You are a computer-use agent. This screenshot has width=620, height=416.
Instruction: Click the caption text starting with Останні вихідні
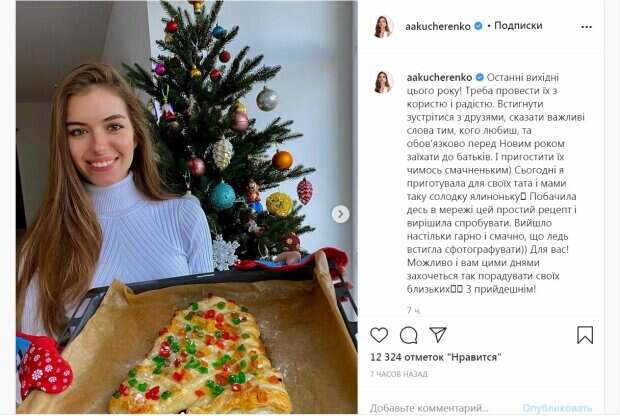482,180
